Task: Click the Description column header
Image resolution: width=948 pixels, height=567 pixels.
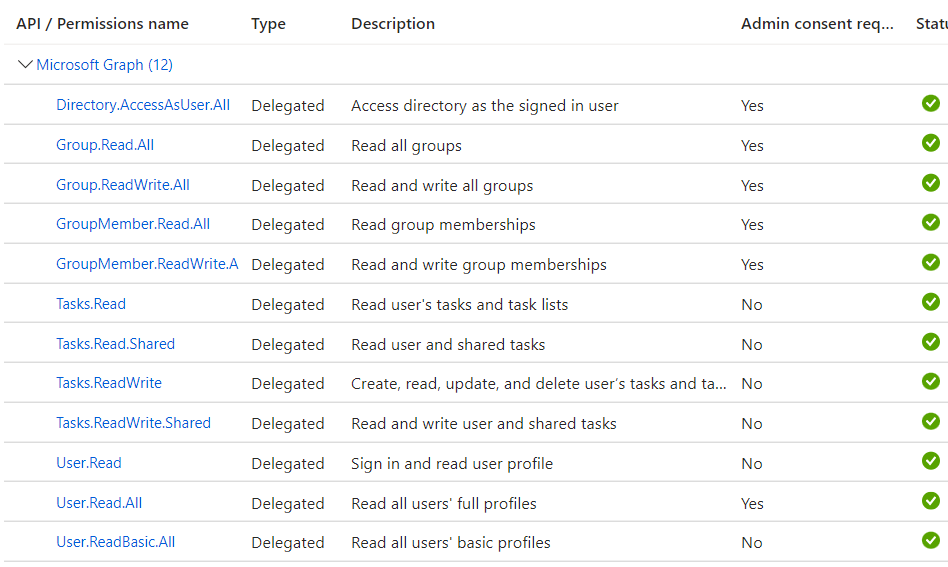Action: (x=393, y=24)
